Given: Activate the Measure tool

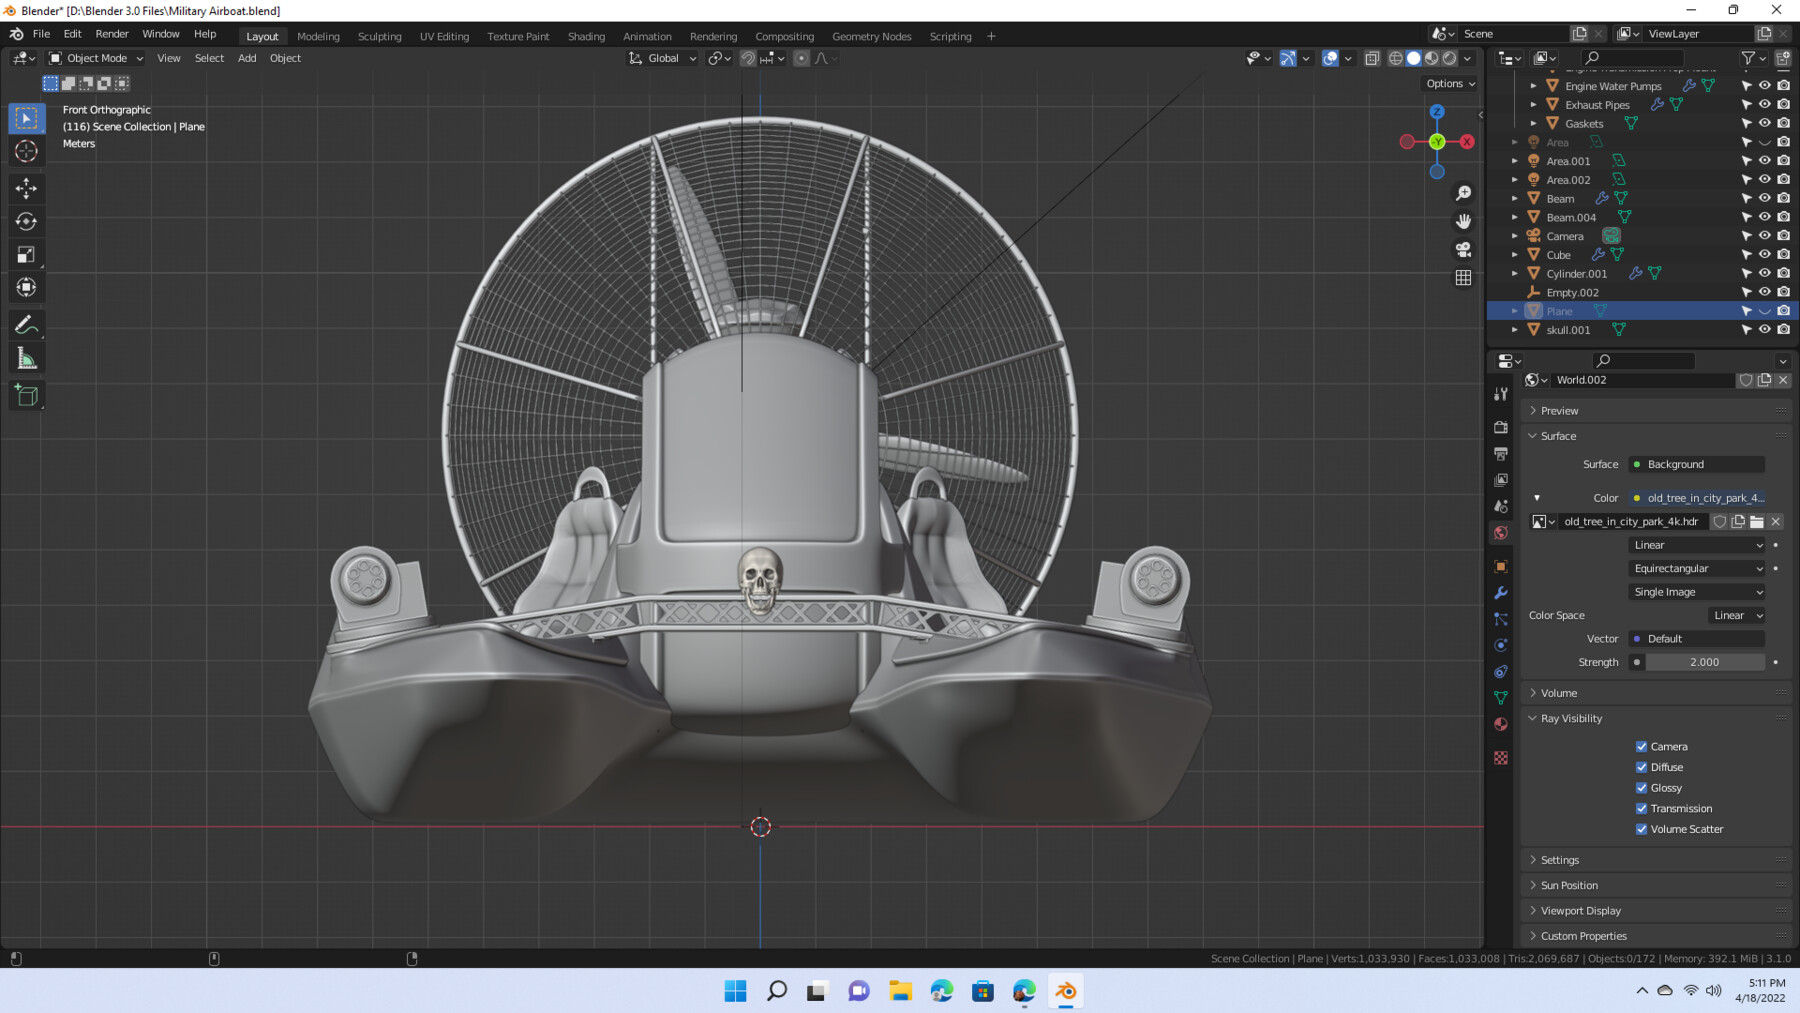Looking at the screenshot, I should [x=25, y=357].
